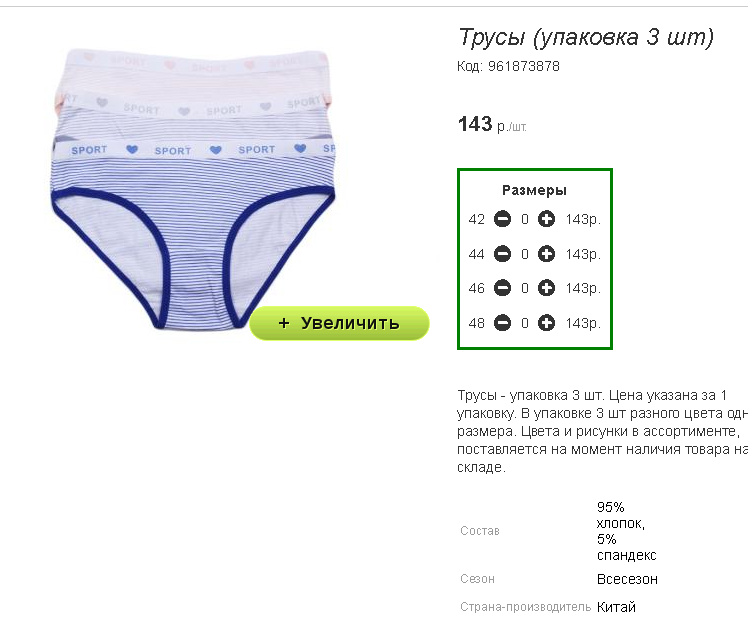748x626 pixels.
Task: Click the product title Трусы (упаковка 3 шт)
Action: tap(586, 37)
